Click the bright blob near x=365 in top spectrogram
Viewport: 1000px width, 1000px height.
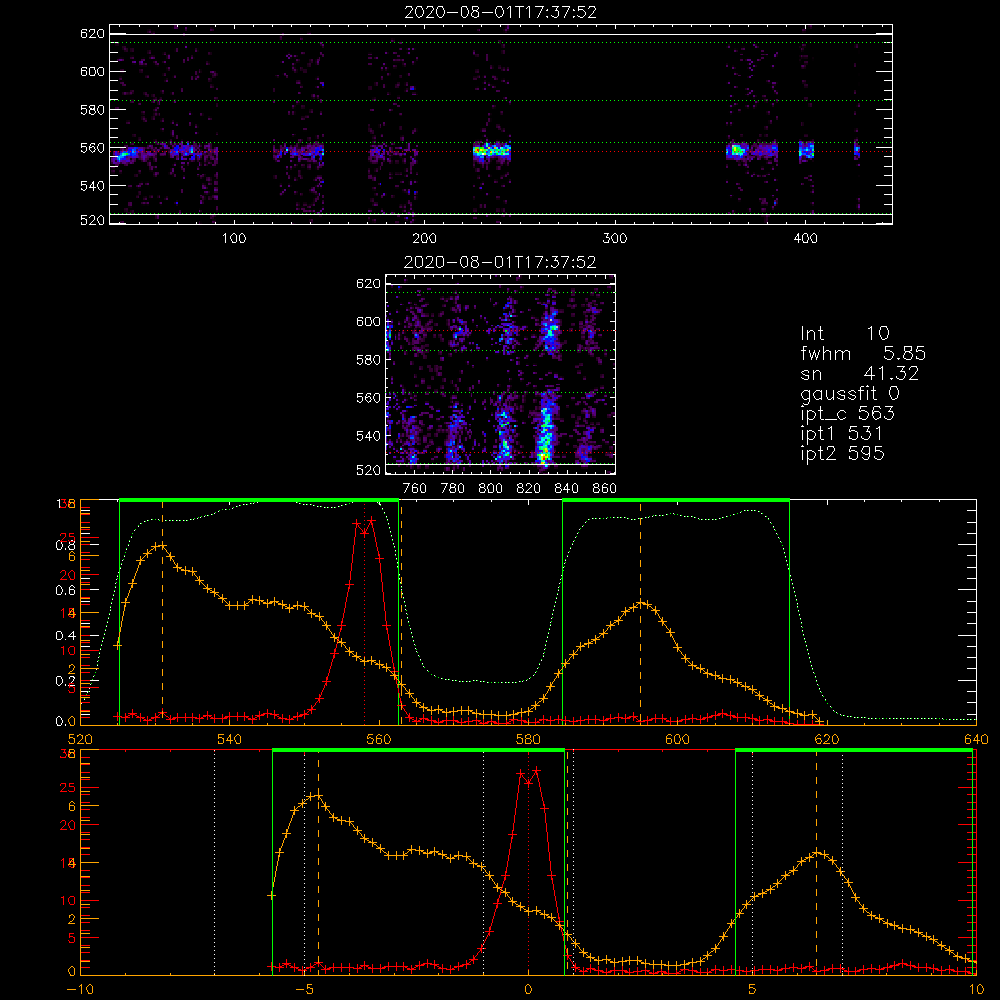[737, 151]
